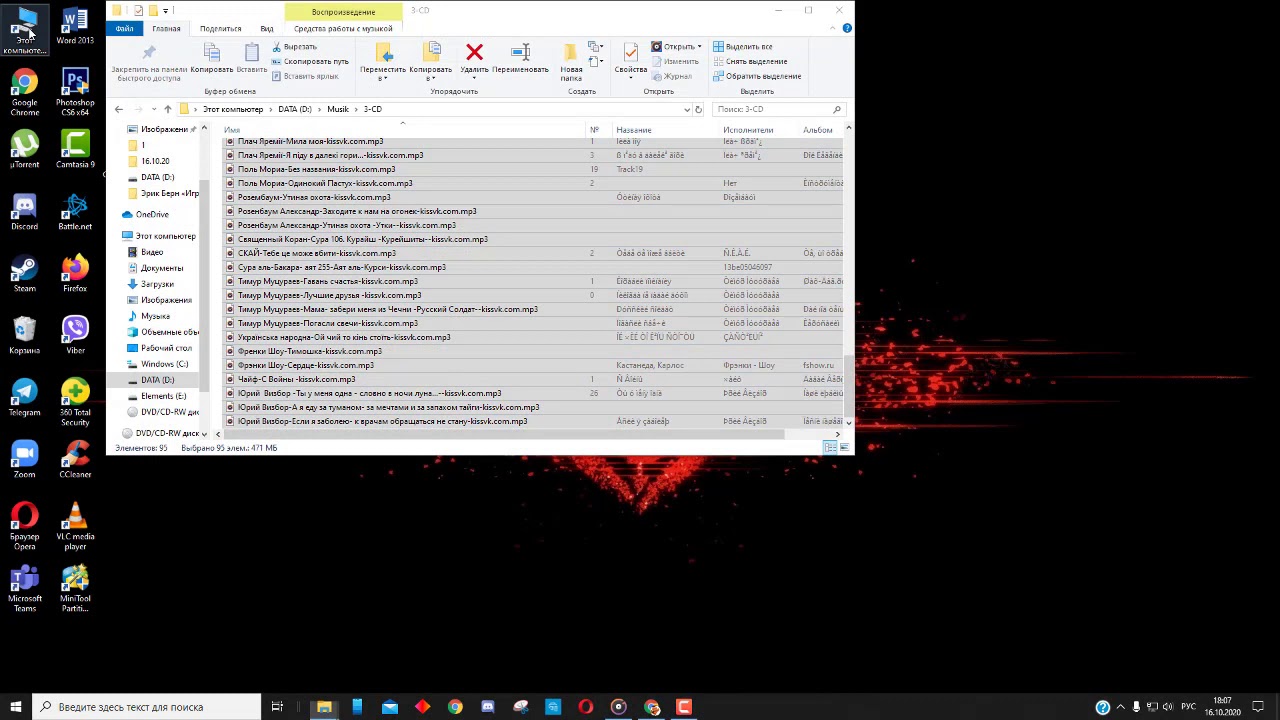The height and width of the screenshot is (720, 1280).
Task: Open the Copy to (Копировать в) dropdown
Action: click(431, 62)
